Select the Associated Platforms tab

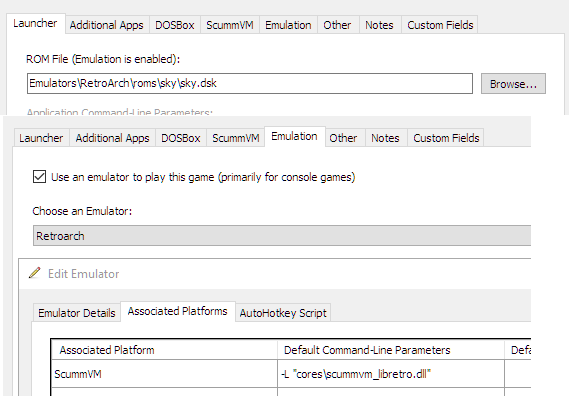click(177, 311)
